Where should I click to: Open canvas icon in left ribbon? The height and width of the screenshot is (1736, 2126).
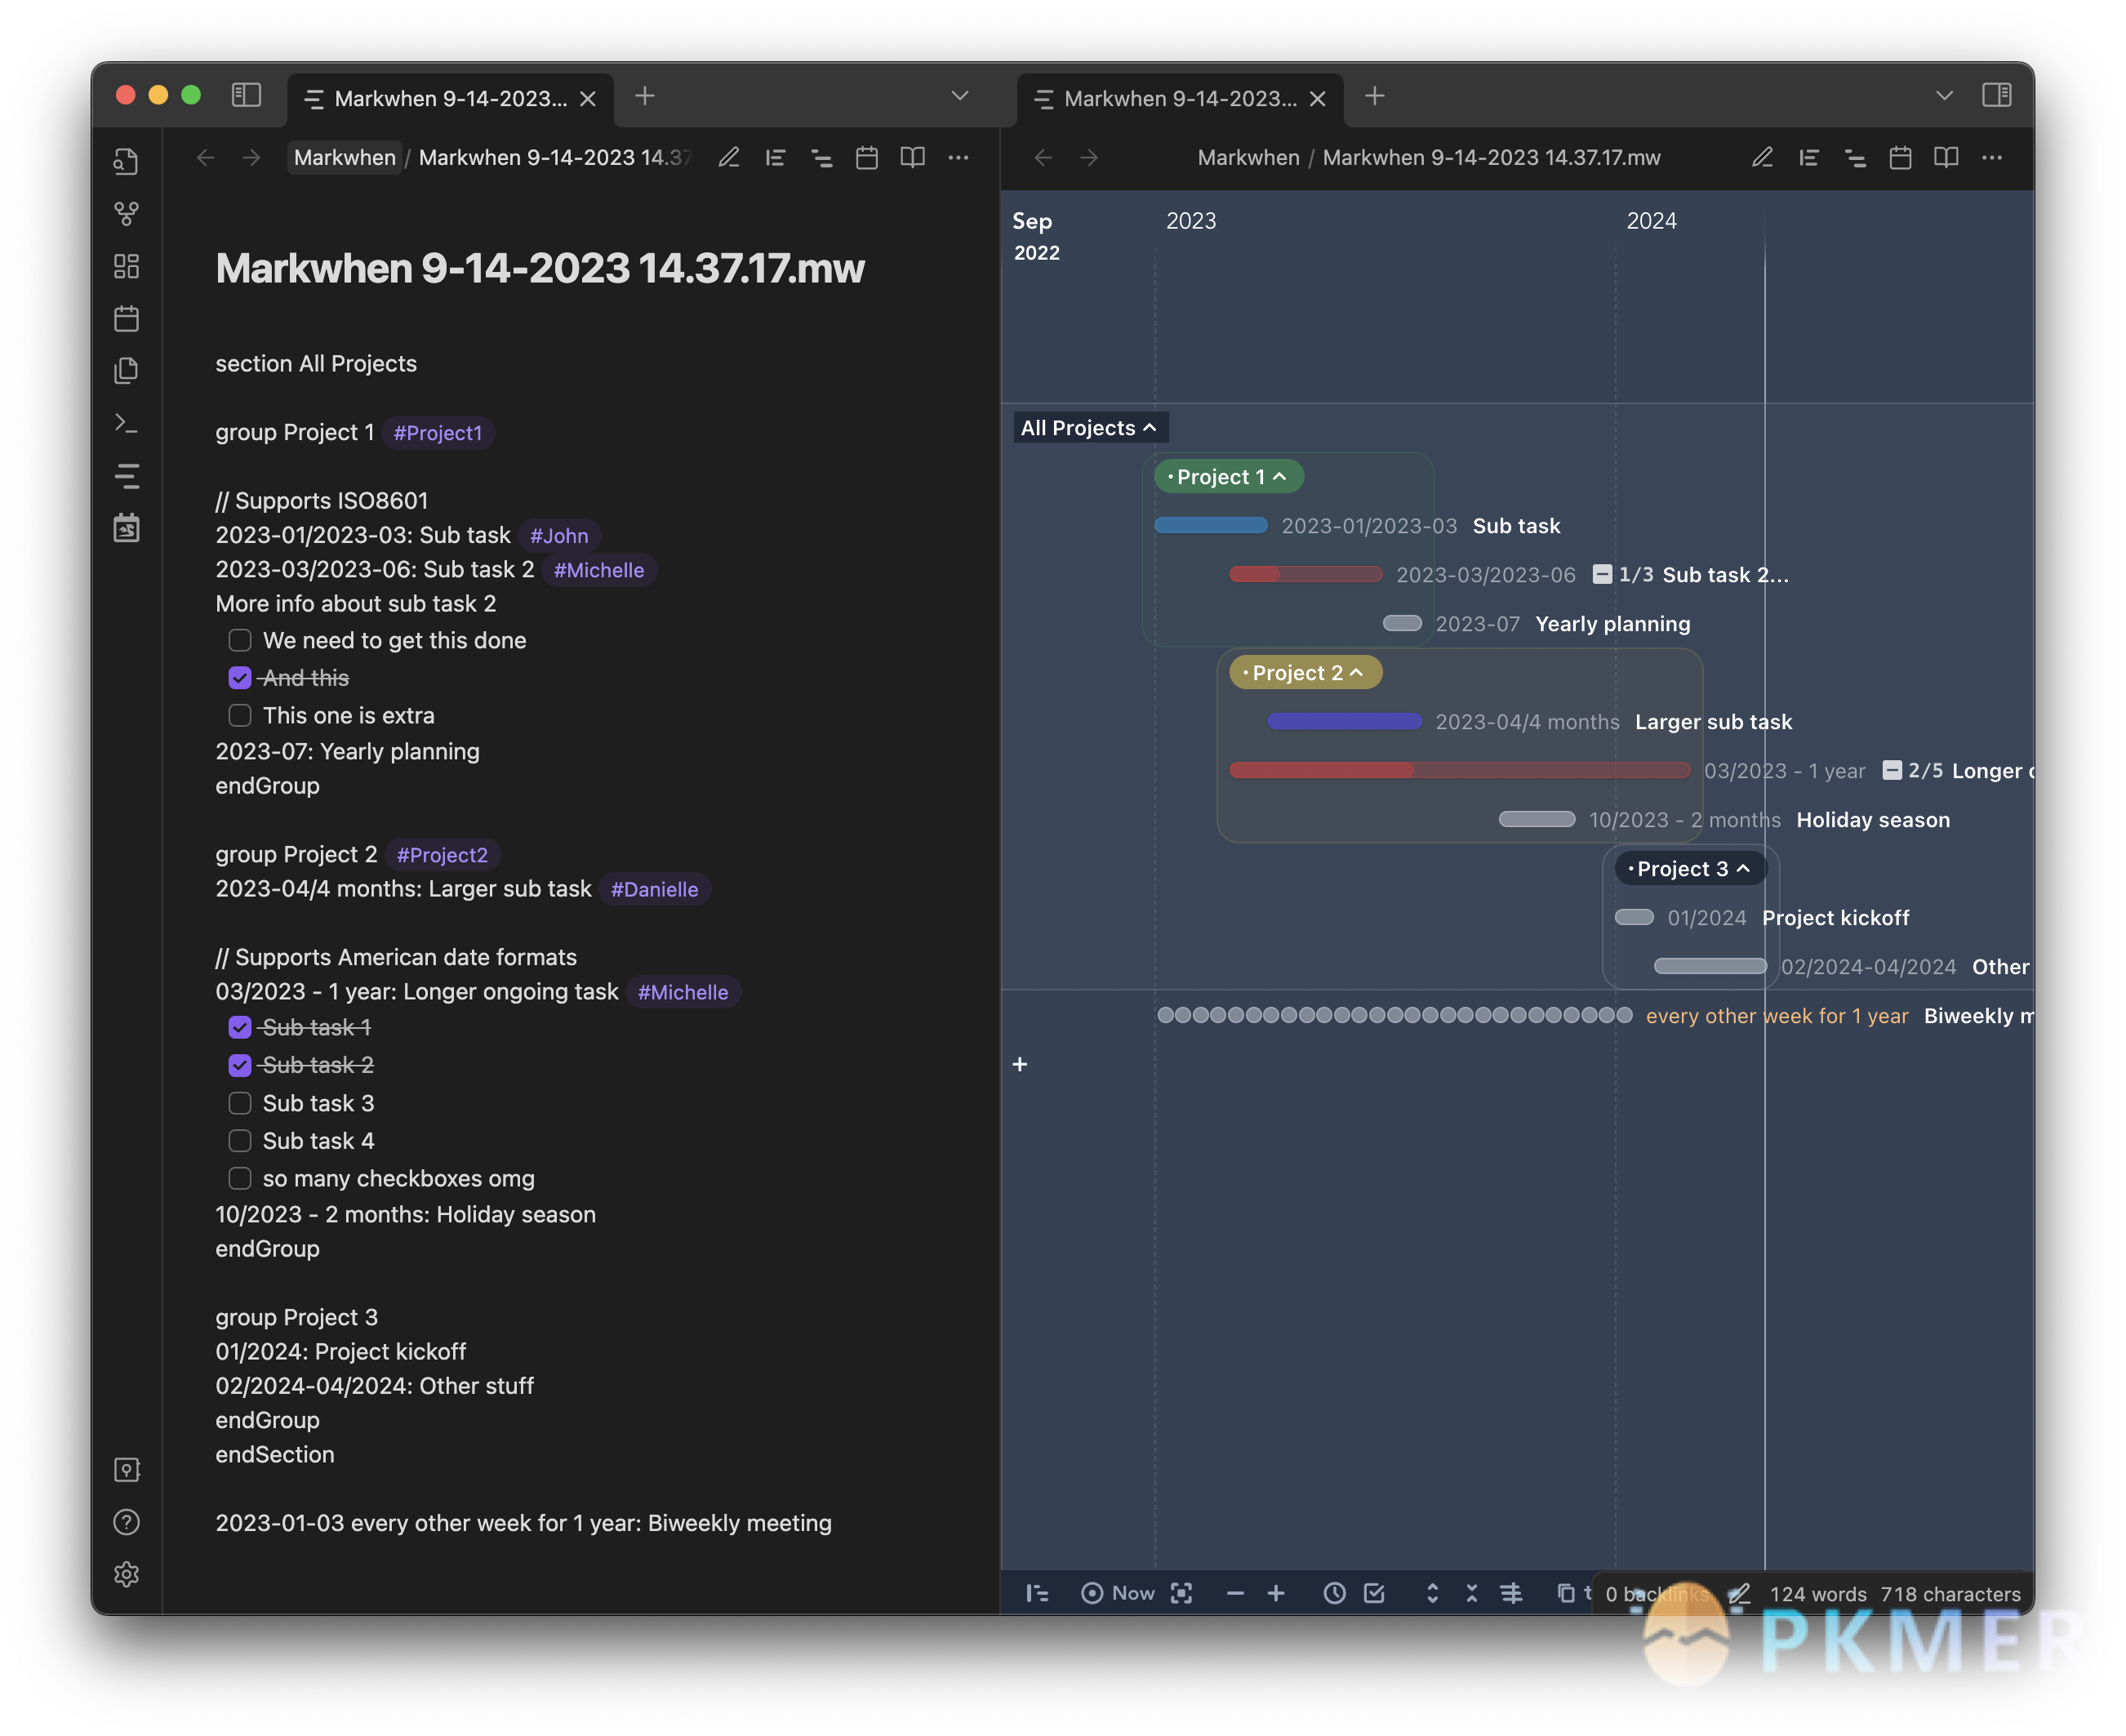tap(126, 266)
